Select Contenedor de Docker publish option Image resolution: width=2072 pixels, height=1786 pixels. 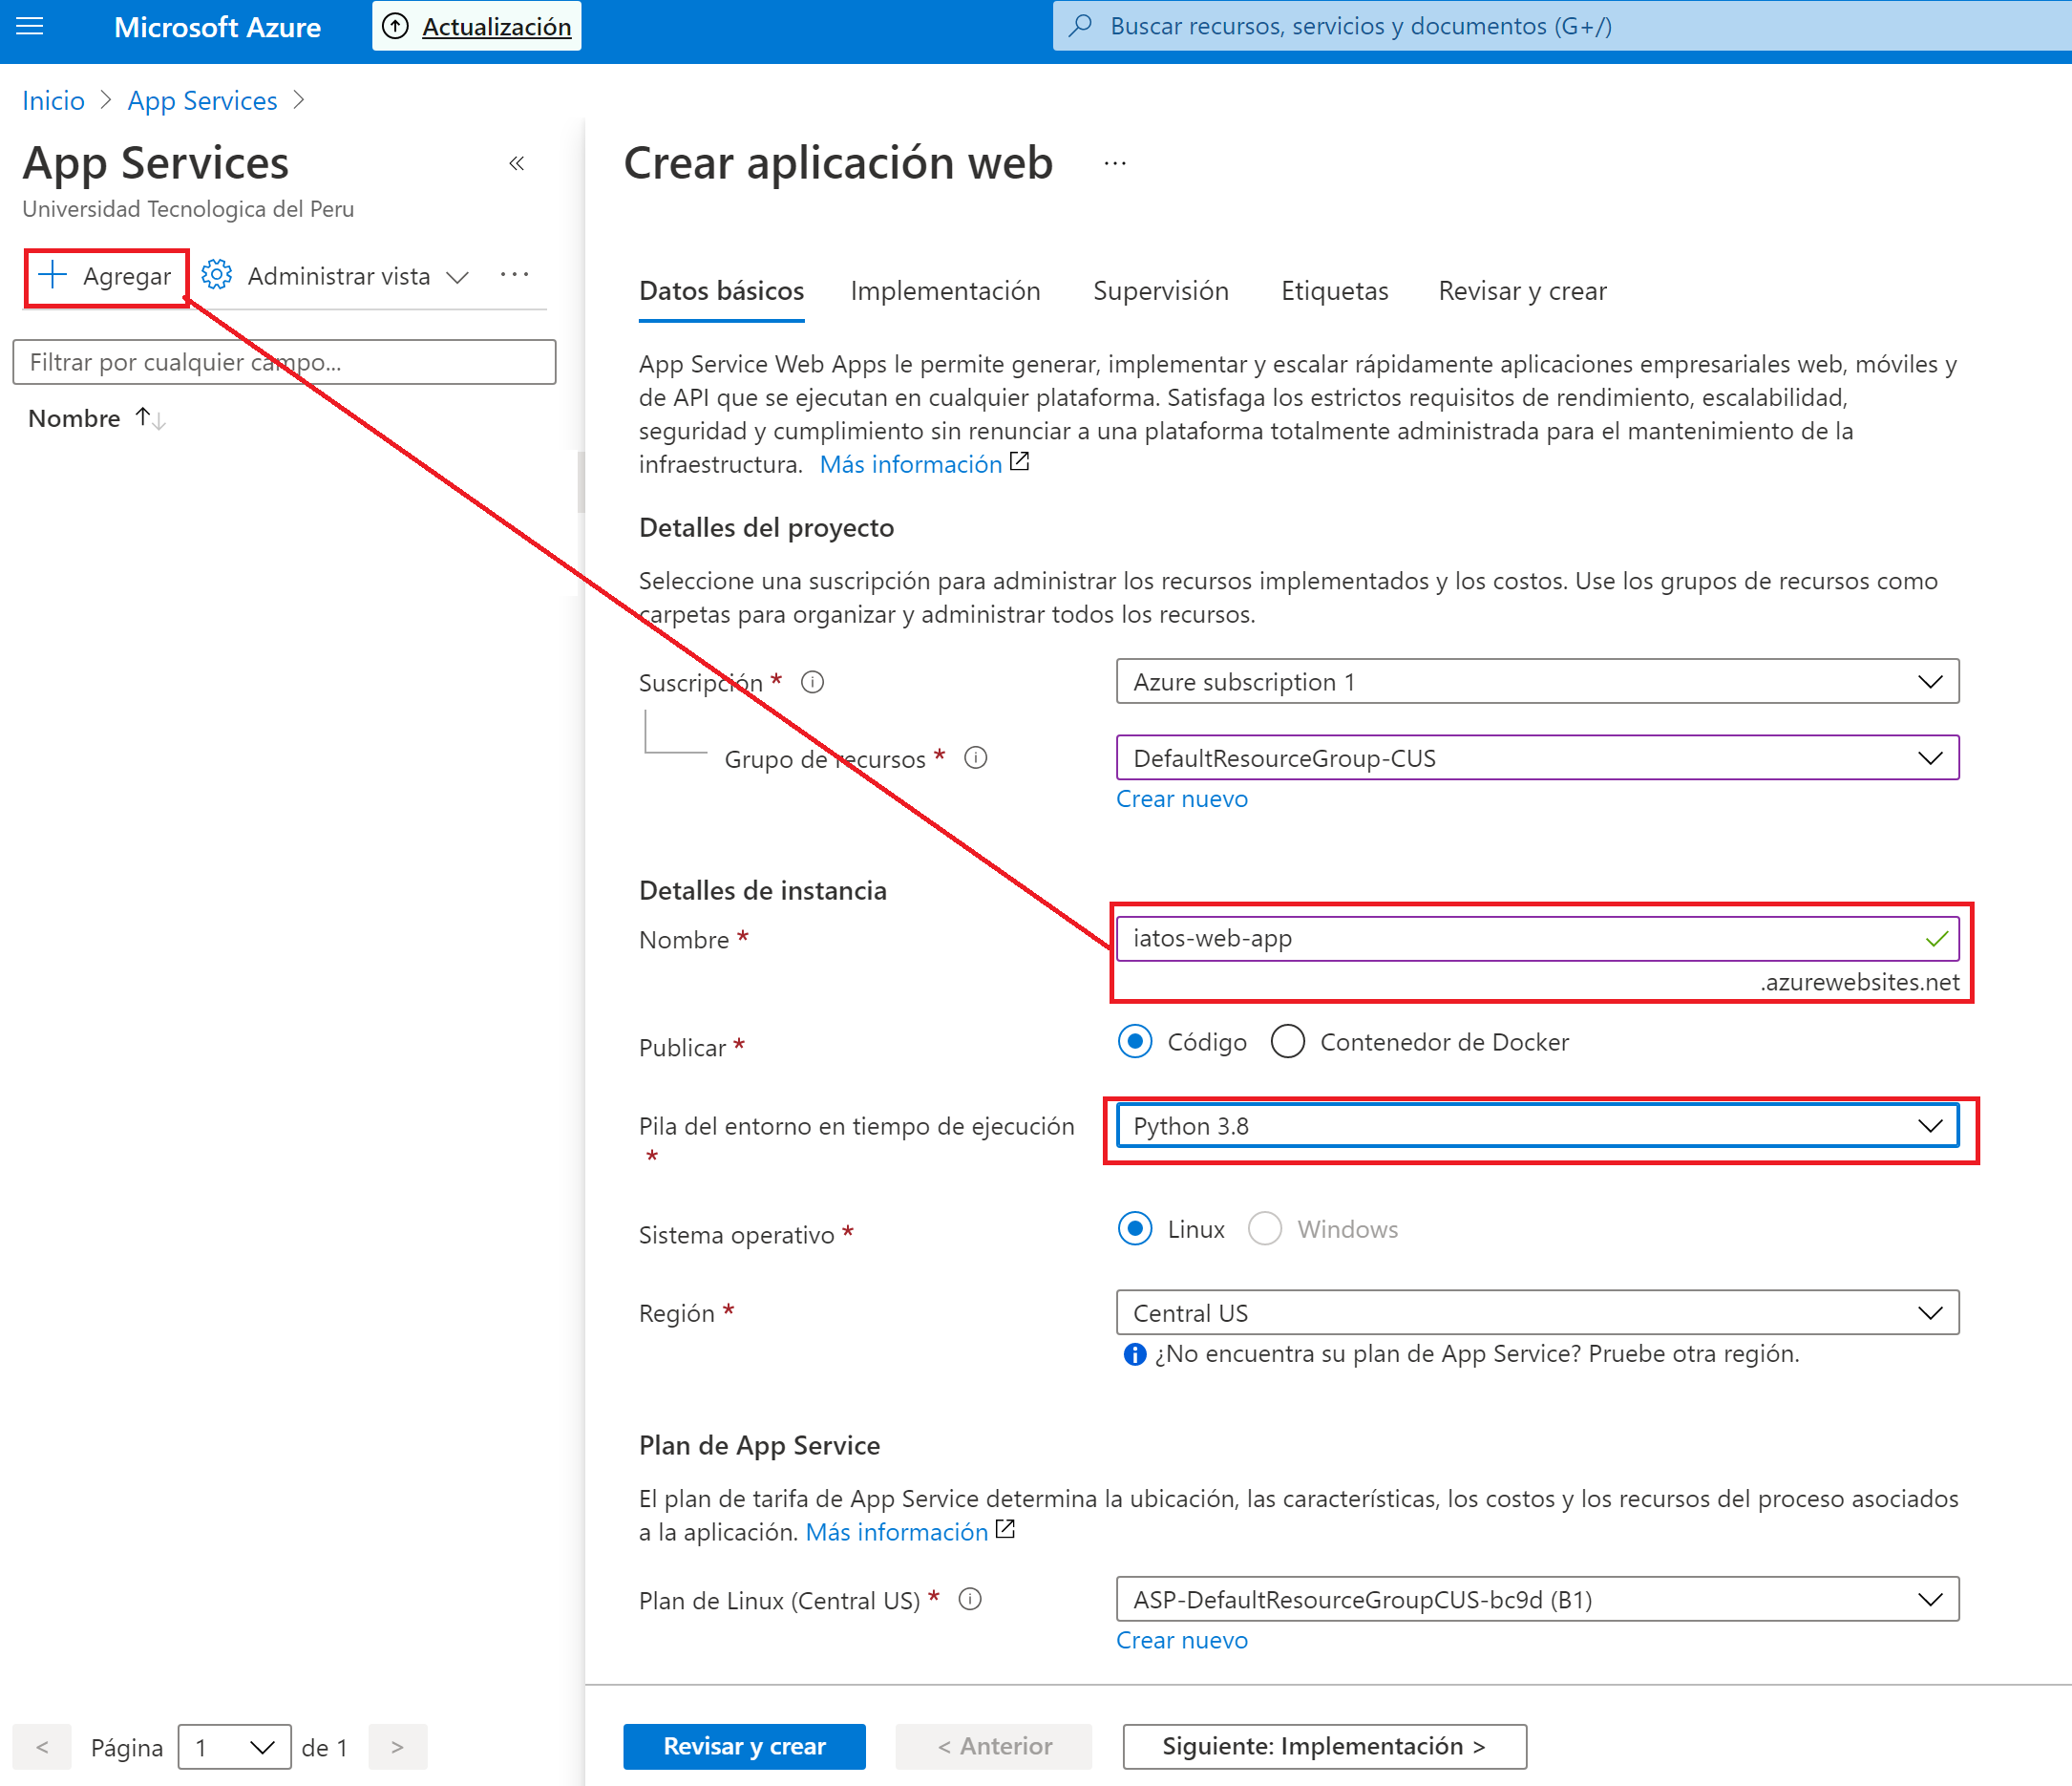(1287, 1042)
